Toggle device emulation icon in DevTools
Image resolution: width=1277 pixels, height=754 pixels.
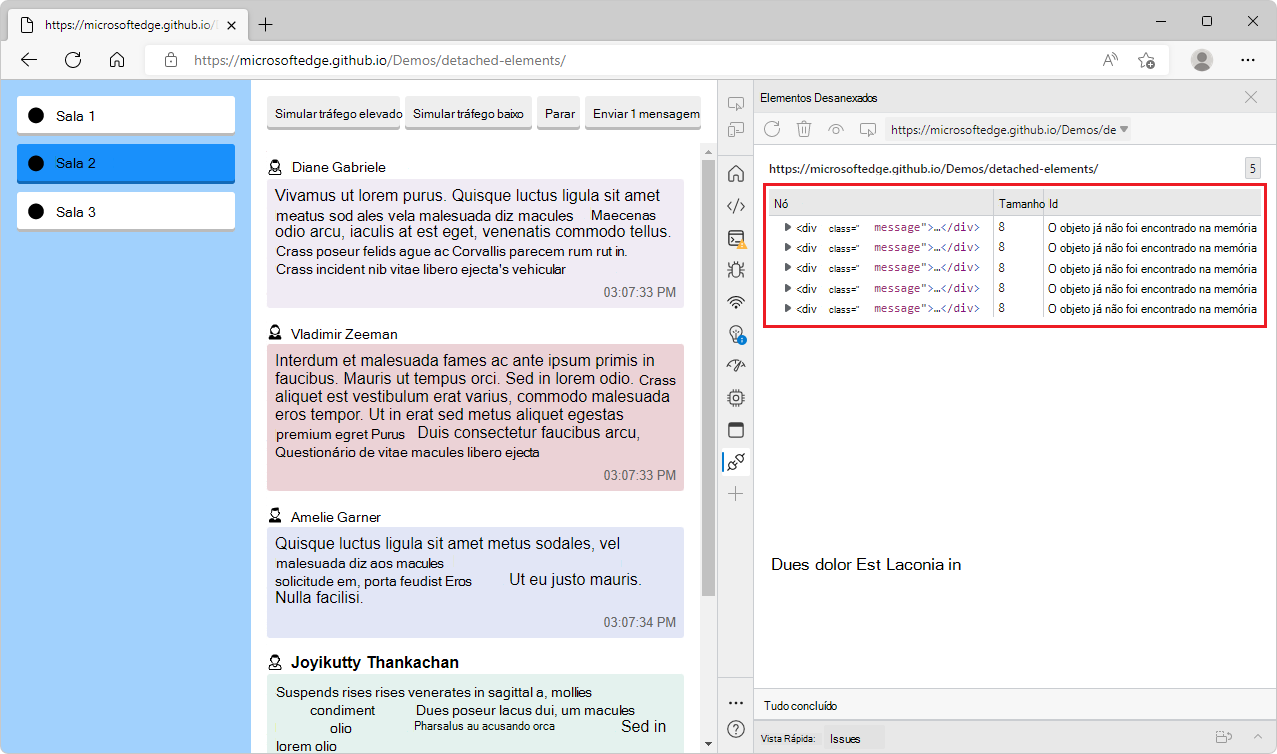tap(736, 130)
